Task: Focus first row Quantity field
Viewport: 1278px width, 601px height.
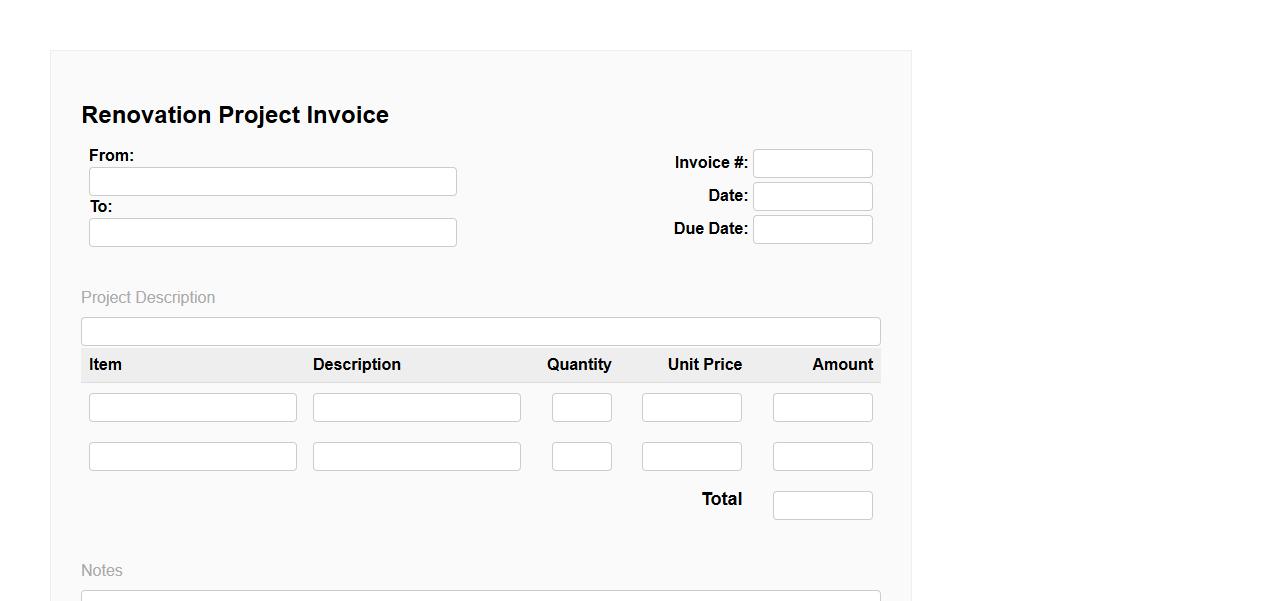Action: (582, 408)
